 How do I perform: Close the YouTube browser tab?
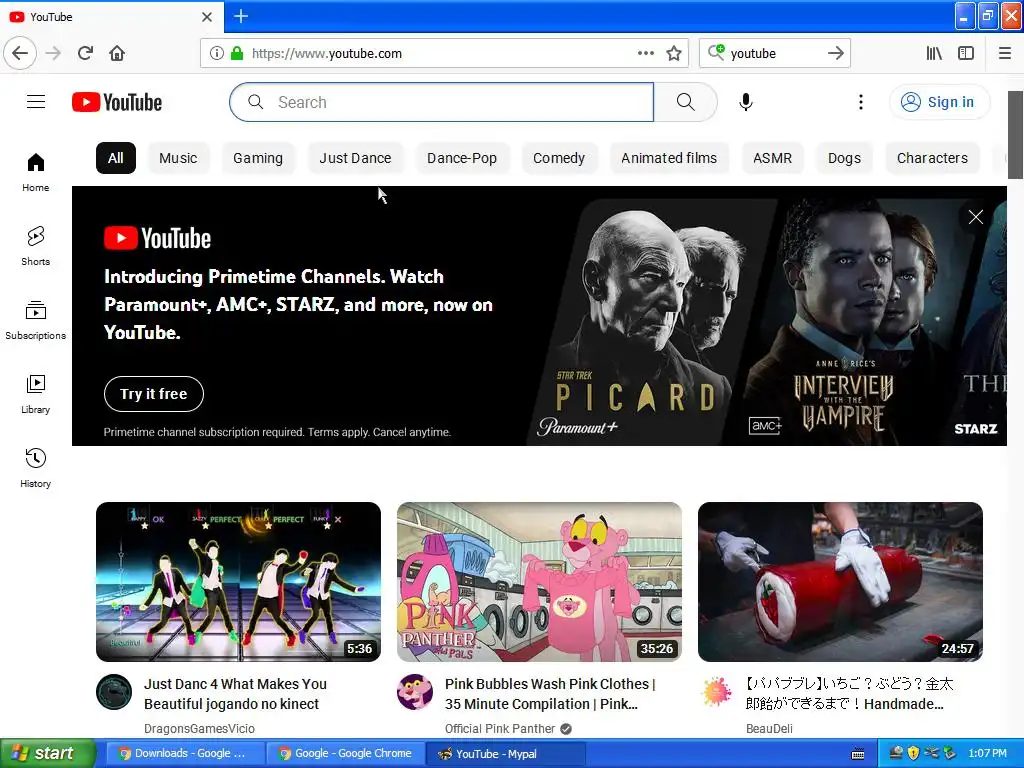coord(207,17)
